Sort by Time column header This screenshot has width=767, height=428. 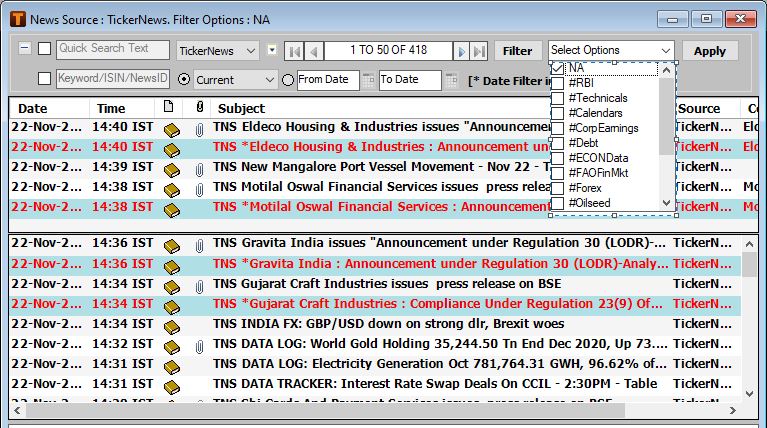[x=111, y=108]
